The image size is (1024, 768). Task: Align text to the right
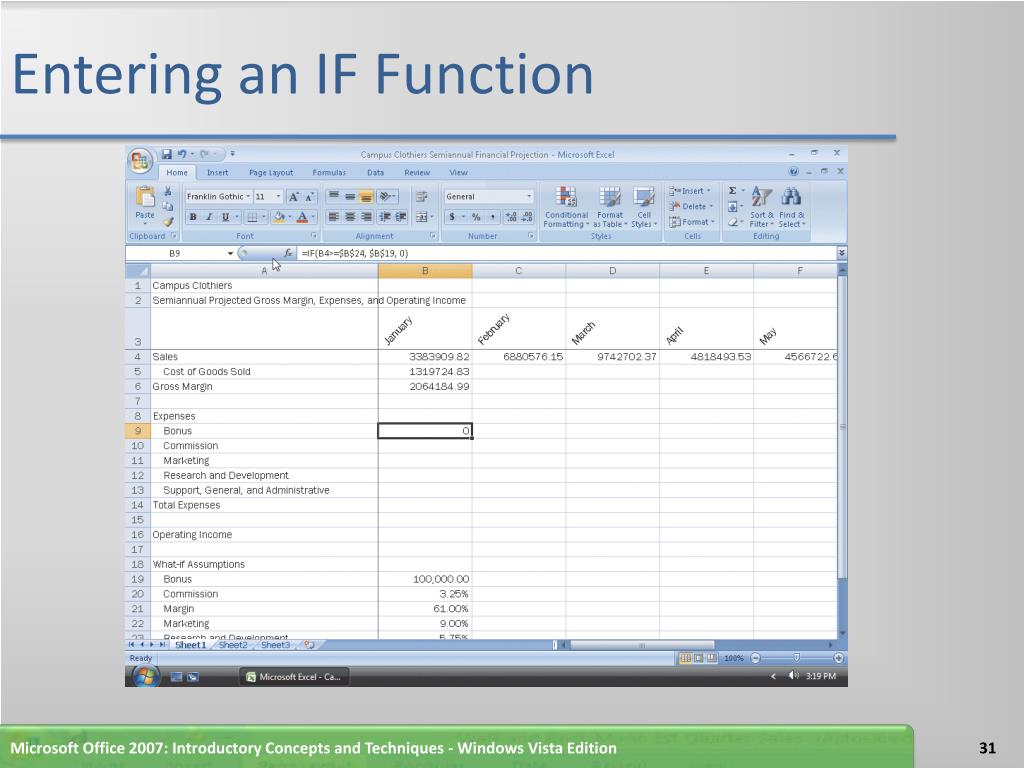(x=366, y=217)
